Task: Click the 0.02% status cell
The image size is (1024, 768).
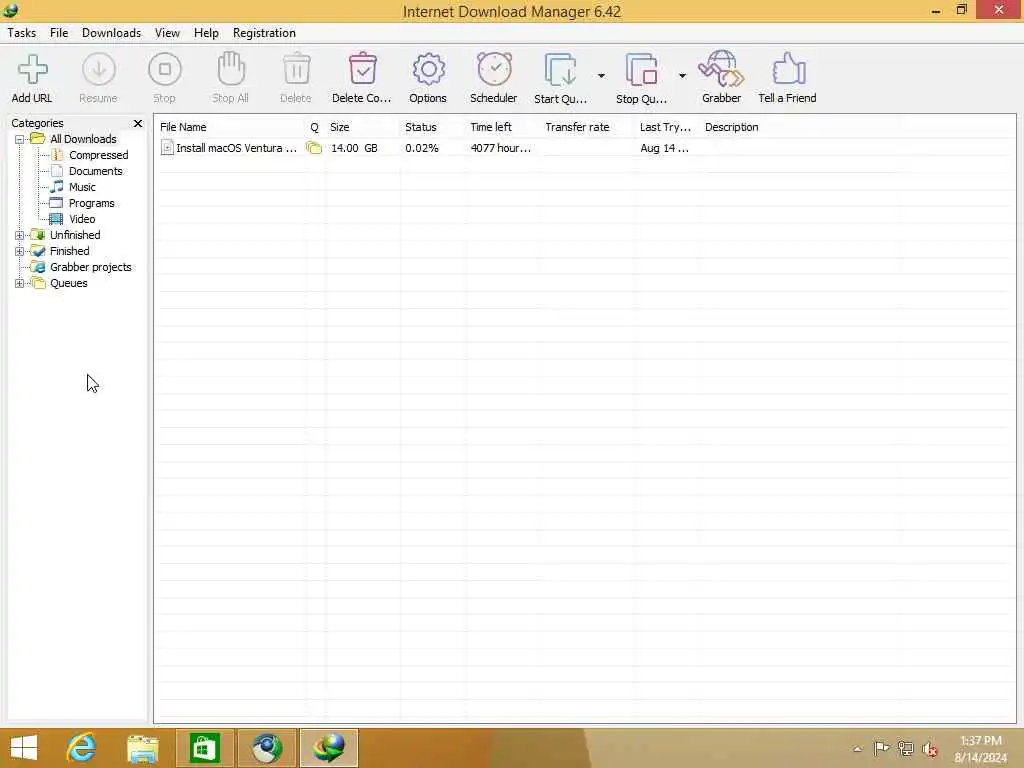Action: (422, 148)
